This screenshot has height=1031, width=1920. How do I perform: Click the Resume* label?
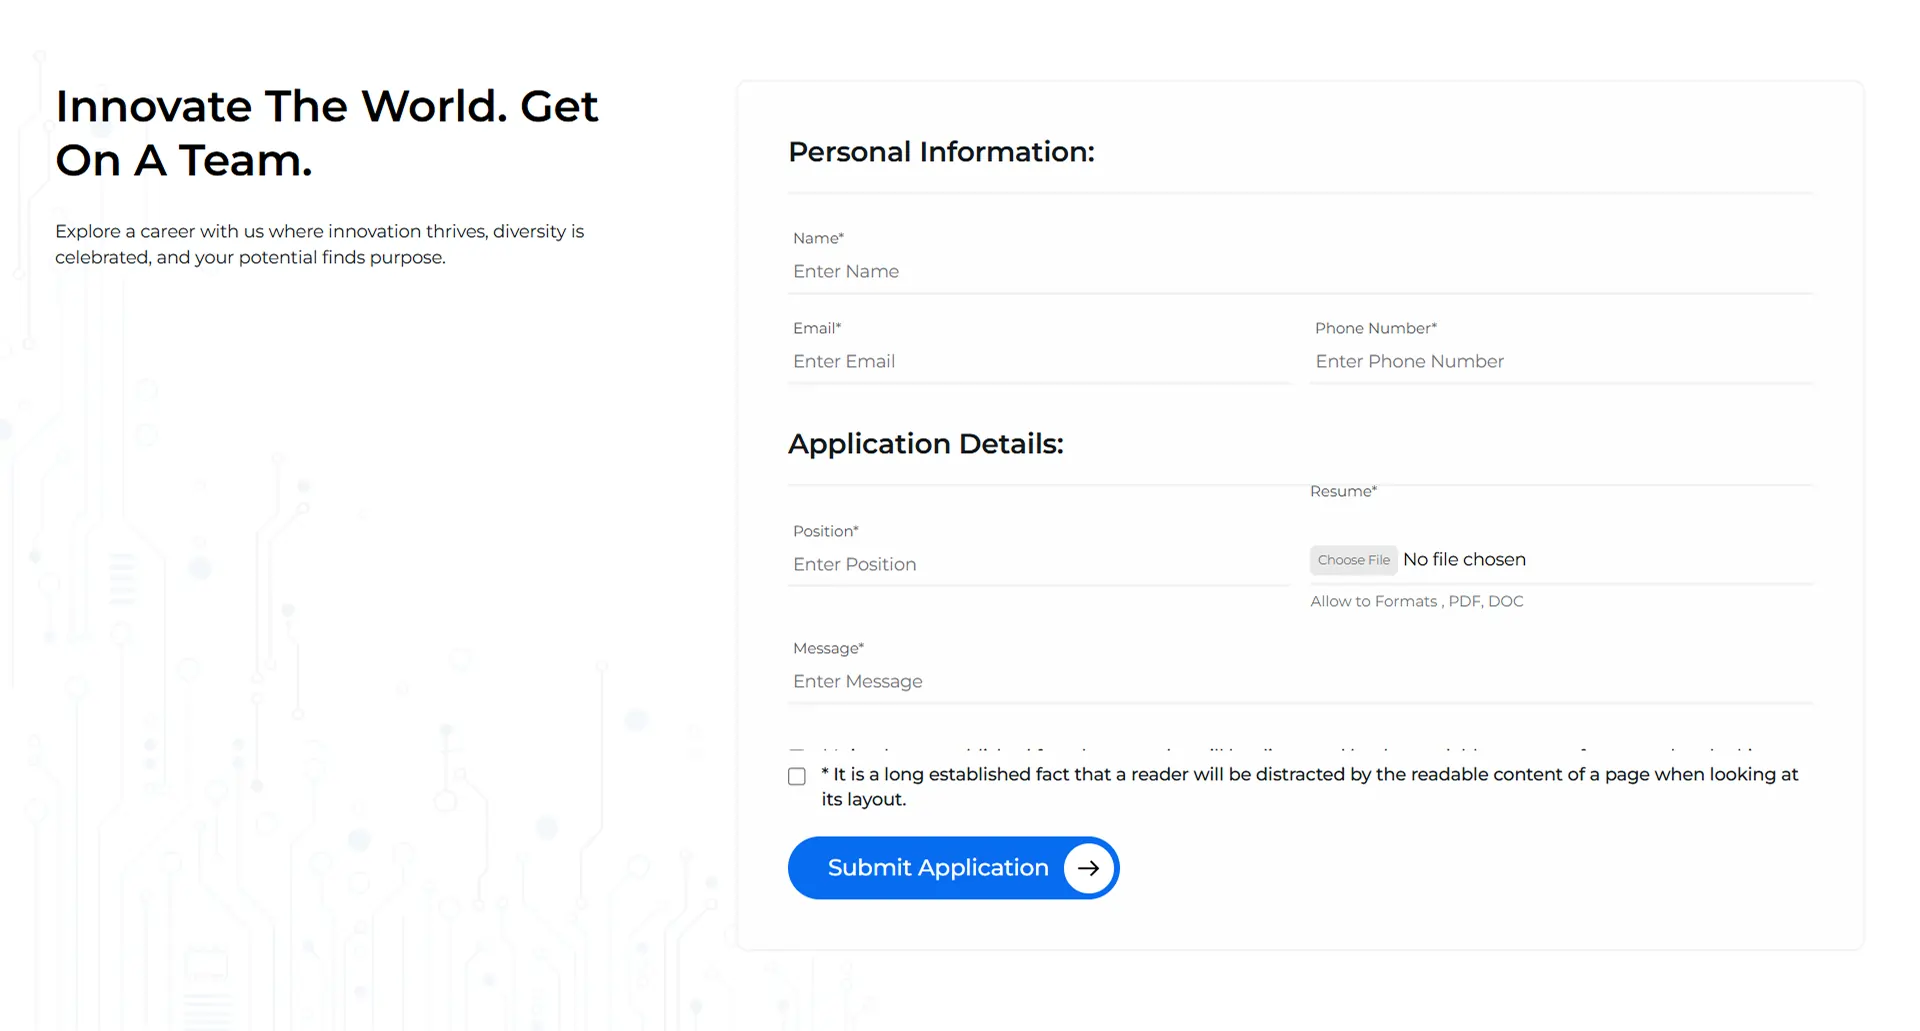coord(1343,491)
